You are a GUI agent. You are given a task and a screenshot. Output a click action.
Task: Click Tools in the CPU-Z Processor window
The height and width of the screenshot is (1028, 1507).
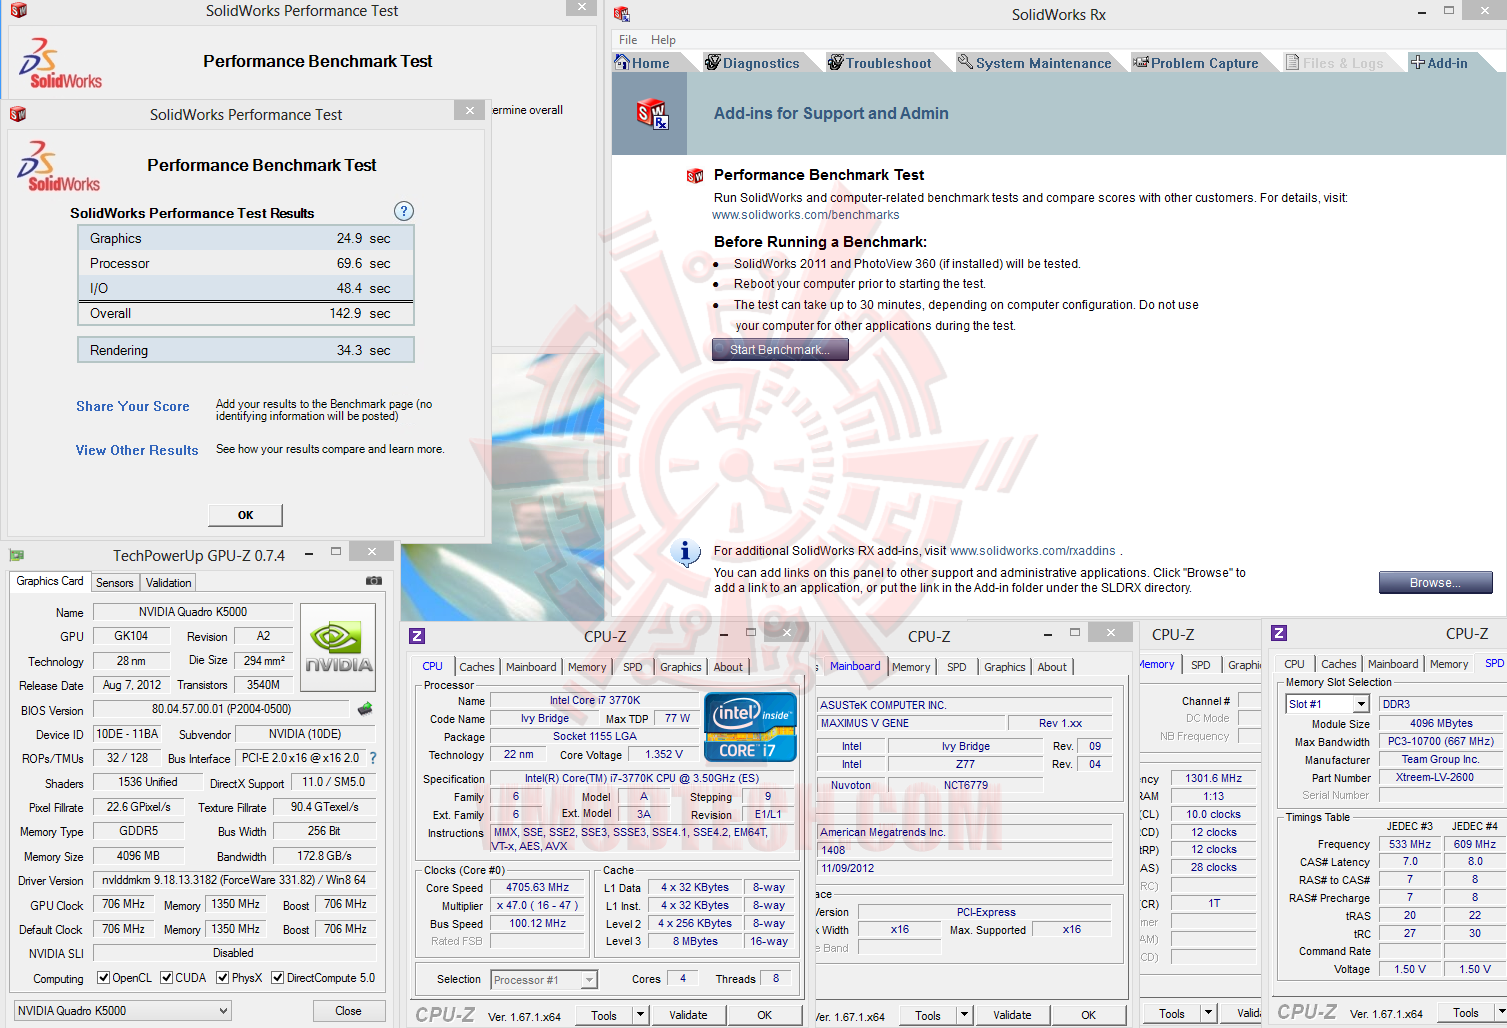[604, 1015]
